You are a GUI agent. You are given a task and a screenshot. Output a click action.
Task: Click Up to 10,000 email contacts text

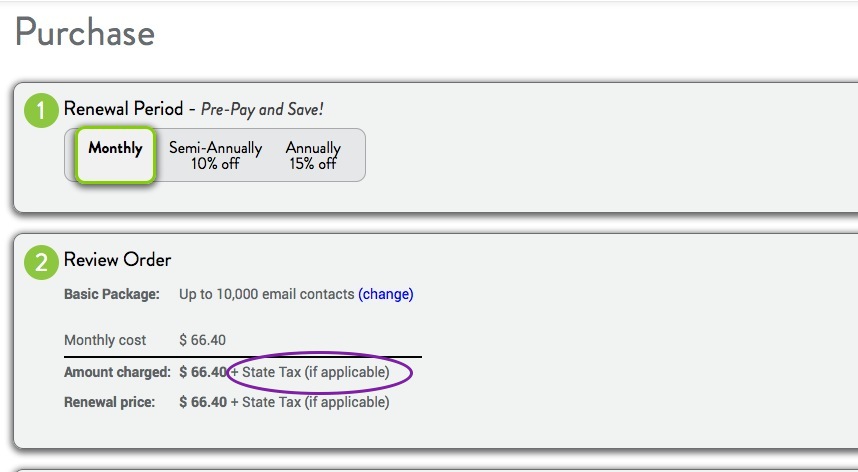coord(266,294)
